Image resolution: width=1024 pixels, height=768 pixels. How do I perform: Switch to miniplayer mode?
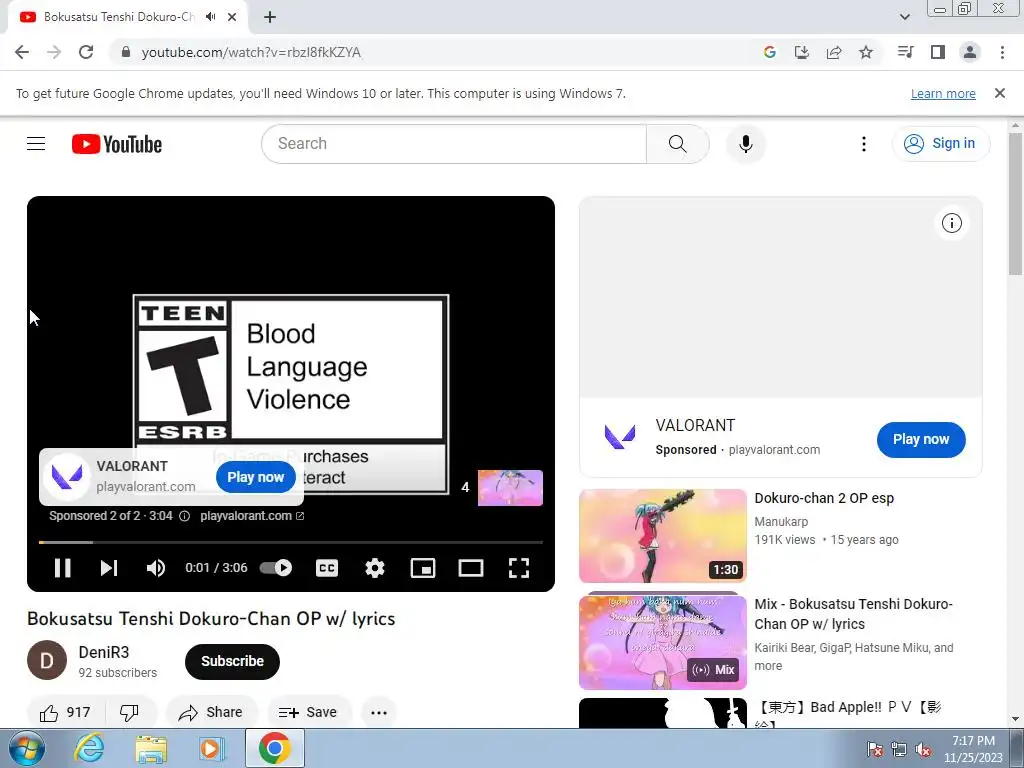click(423, 568)
